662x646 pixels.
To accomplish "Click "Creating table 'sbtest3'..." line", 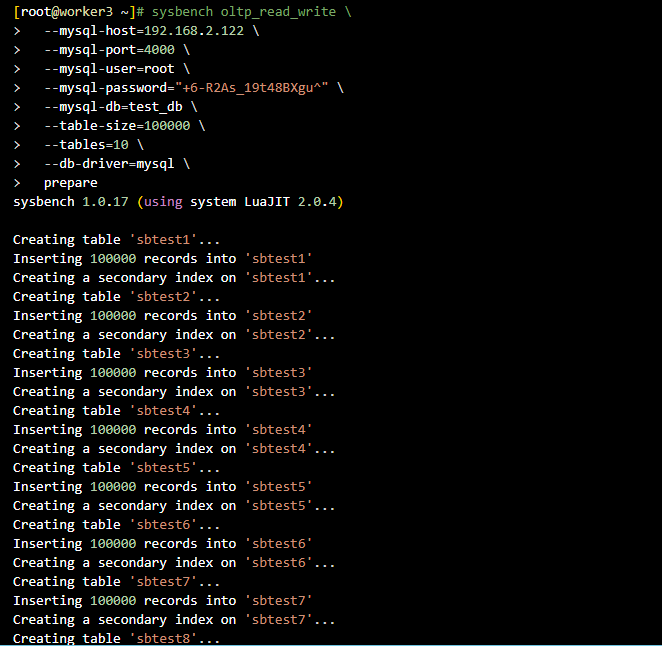I will coord(117,354).
